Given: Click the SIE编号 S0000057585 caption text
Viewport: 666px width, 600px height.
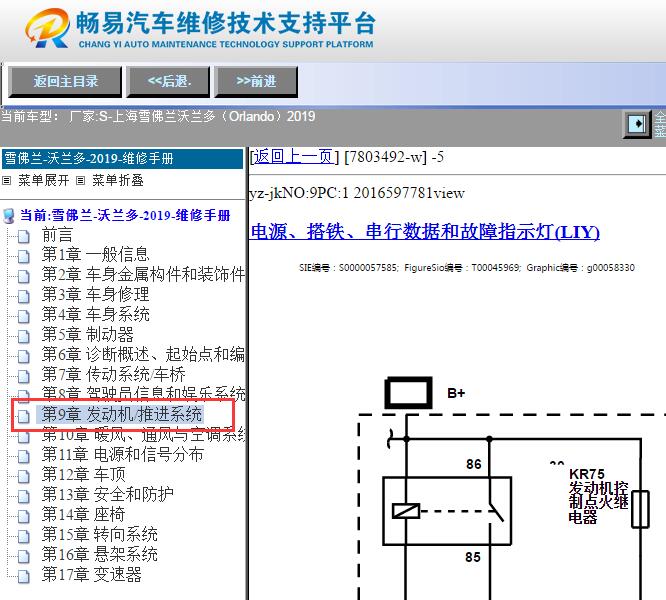Looking at the screenshot, I should [x=467, y=268].
